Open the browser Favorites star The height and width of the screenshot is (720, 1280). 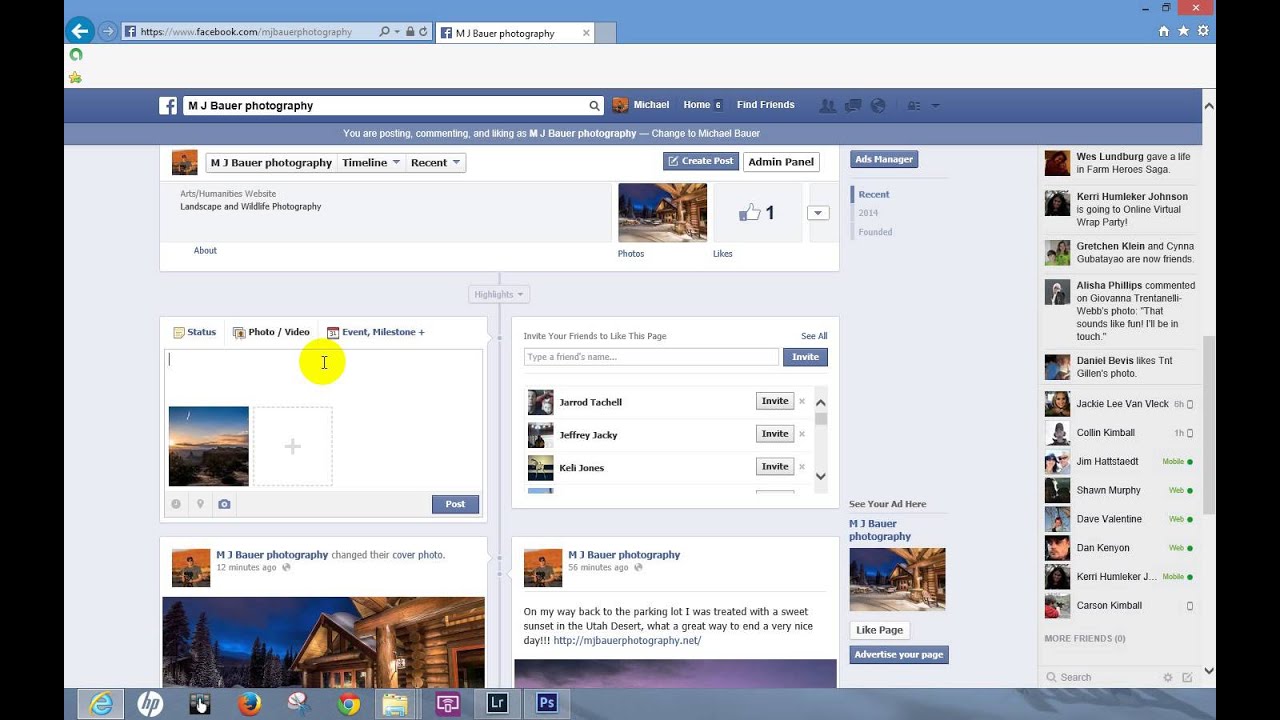point(1183,31)
